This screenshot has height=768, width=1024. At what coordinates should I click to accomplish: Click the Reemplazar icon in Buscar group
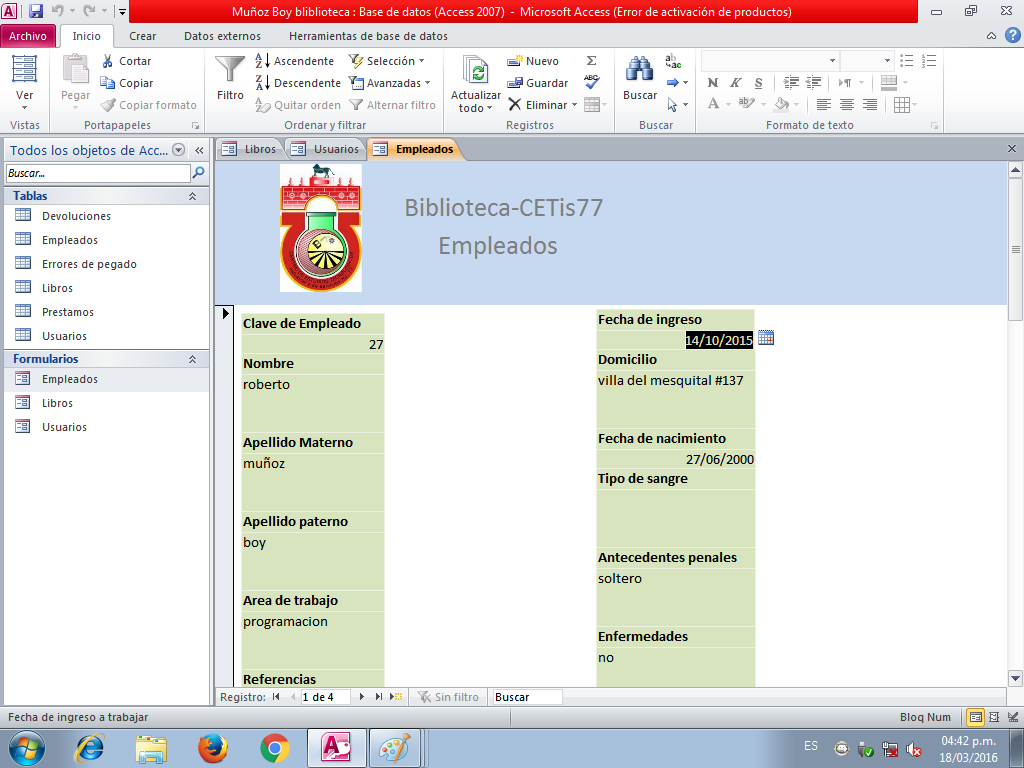click(673, 61)
